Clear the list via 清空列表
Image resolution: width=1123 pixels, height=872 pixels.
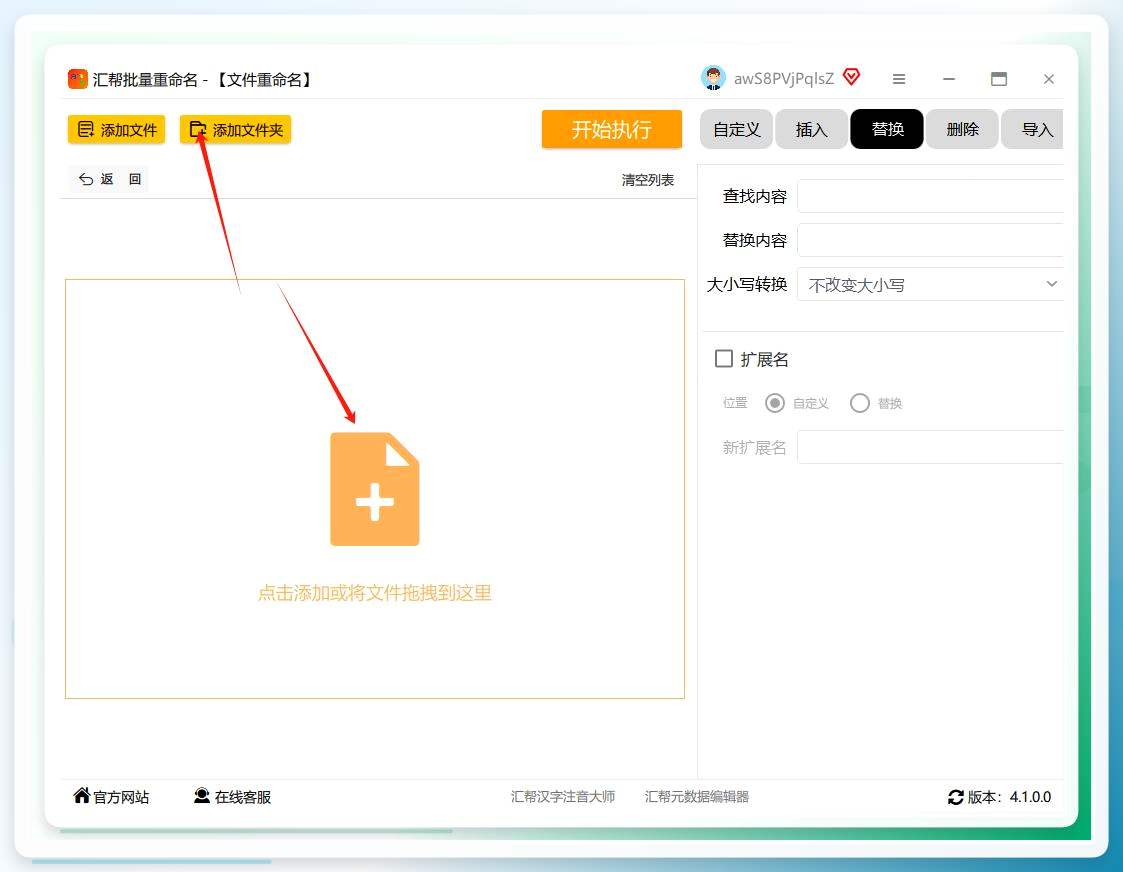tap(647, 180)
